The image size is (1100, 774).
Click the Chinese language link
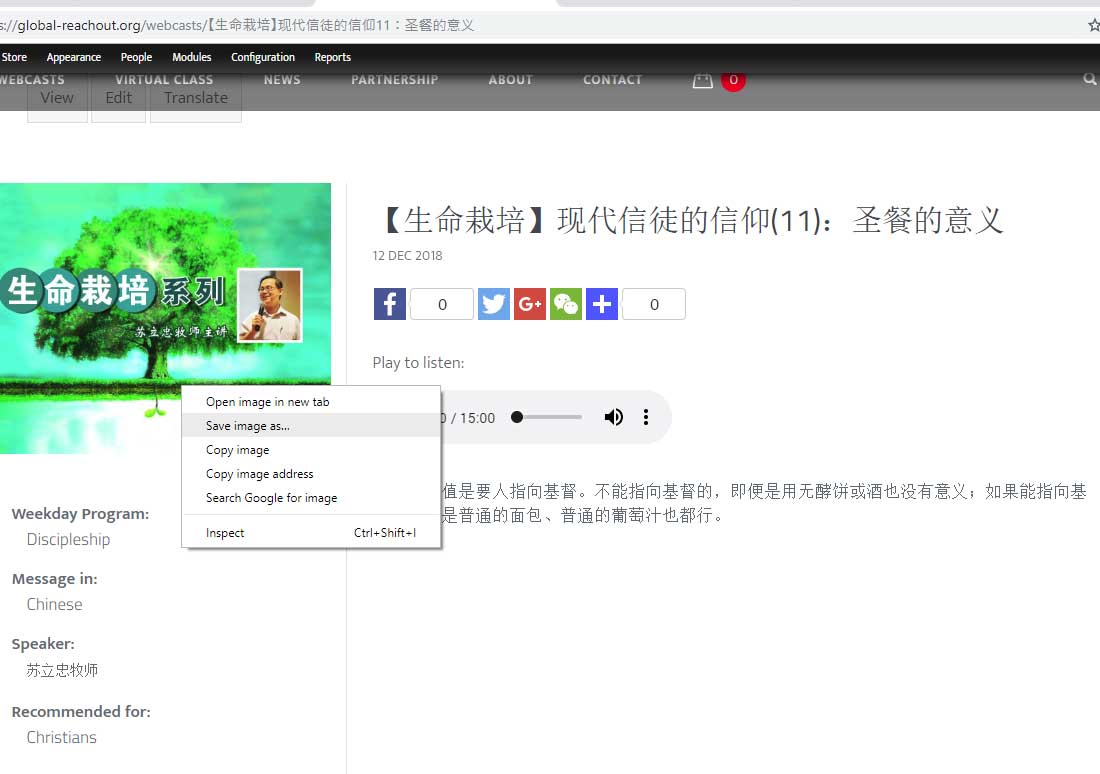click(x=54, y=604)
